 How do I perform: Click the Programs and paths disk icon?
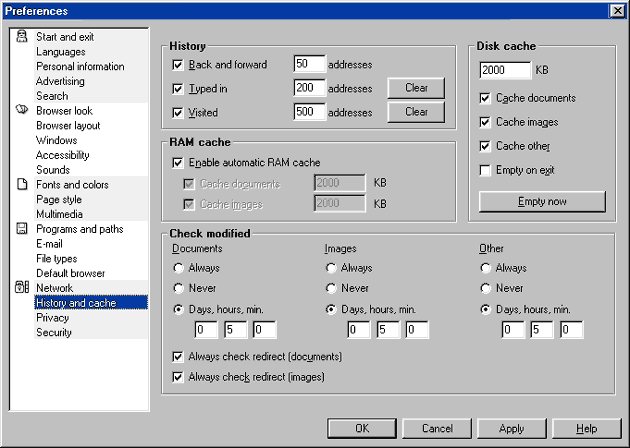click(22, 229)
